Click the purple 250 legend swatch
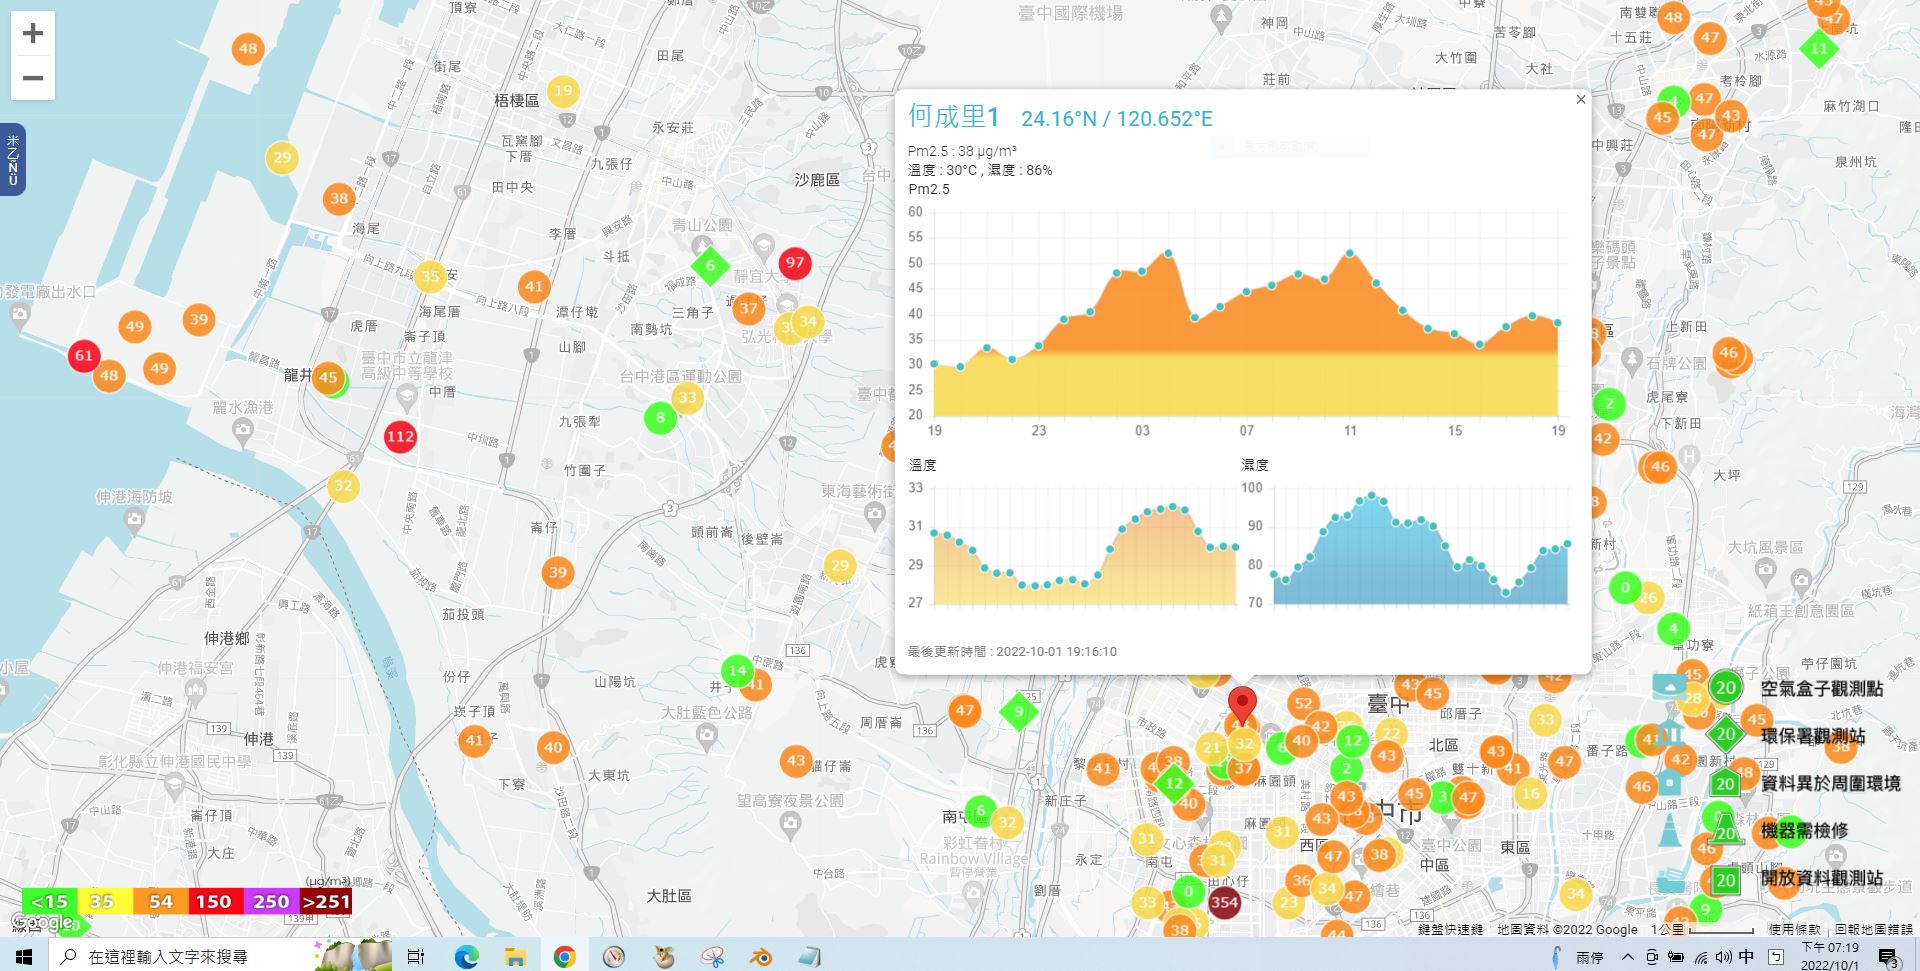 pyautogui.click(x=270, y=901)
